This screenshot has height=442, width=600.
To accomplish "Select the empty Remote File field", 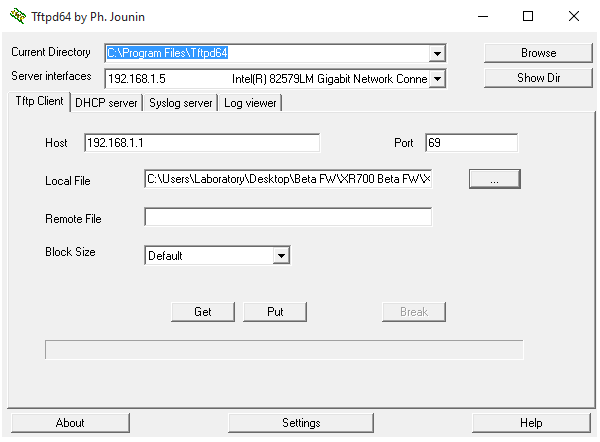I will point(288,217).
